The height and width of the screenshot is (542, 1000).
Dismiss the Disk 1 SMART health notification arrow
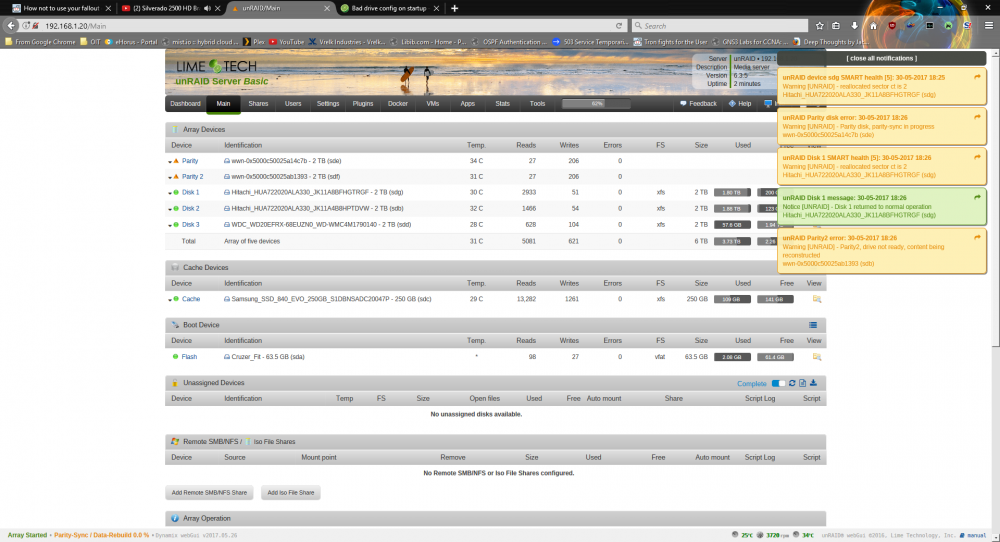coord(977,157)
